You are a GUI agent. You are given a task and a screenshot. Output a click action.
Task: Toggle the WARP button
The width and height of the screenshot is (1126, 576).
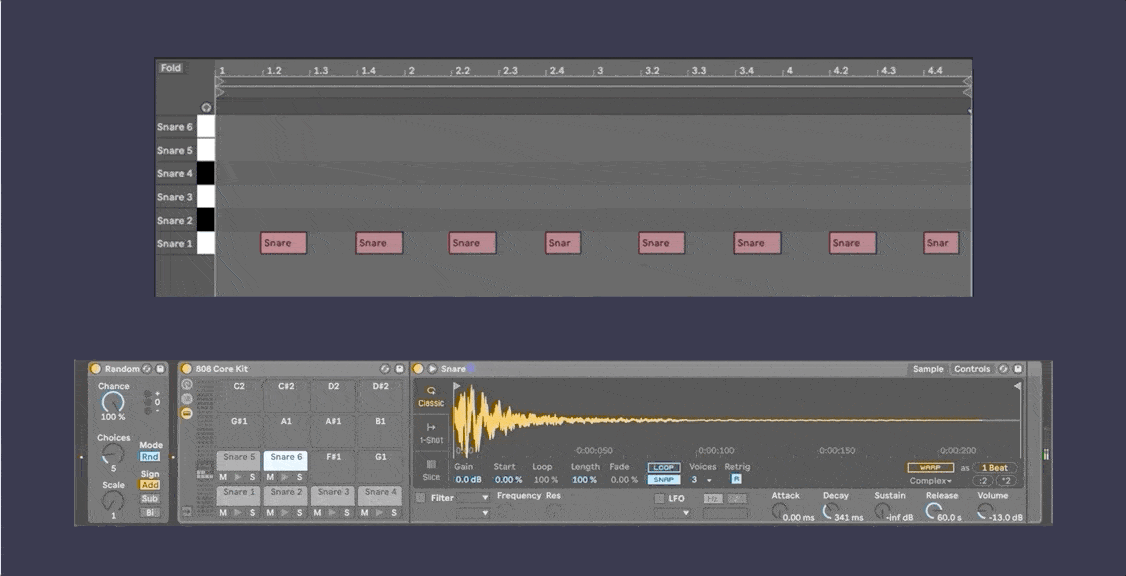pyautogui.click(x=930, y=468)
